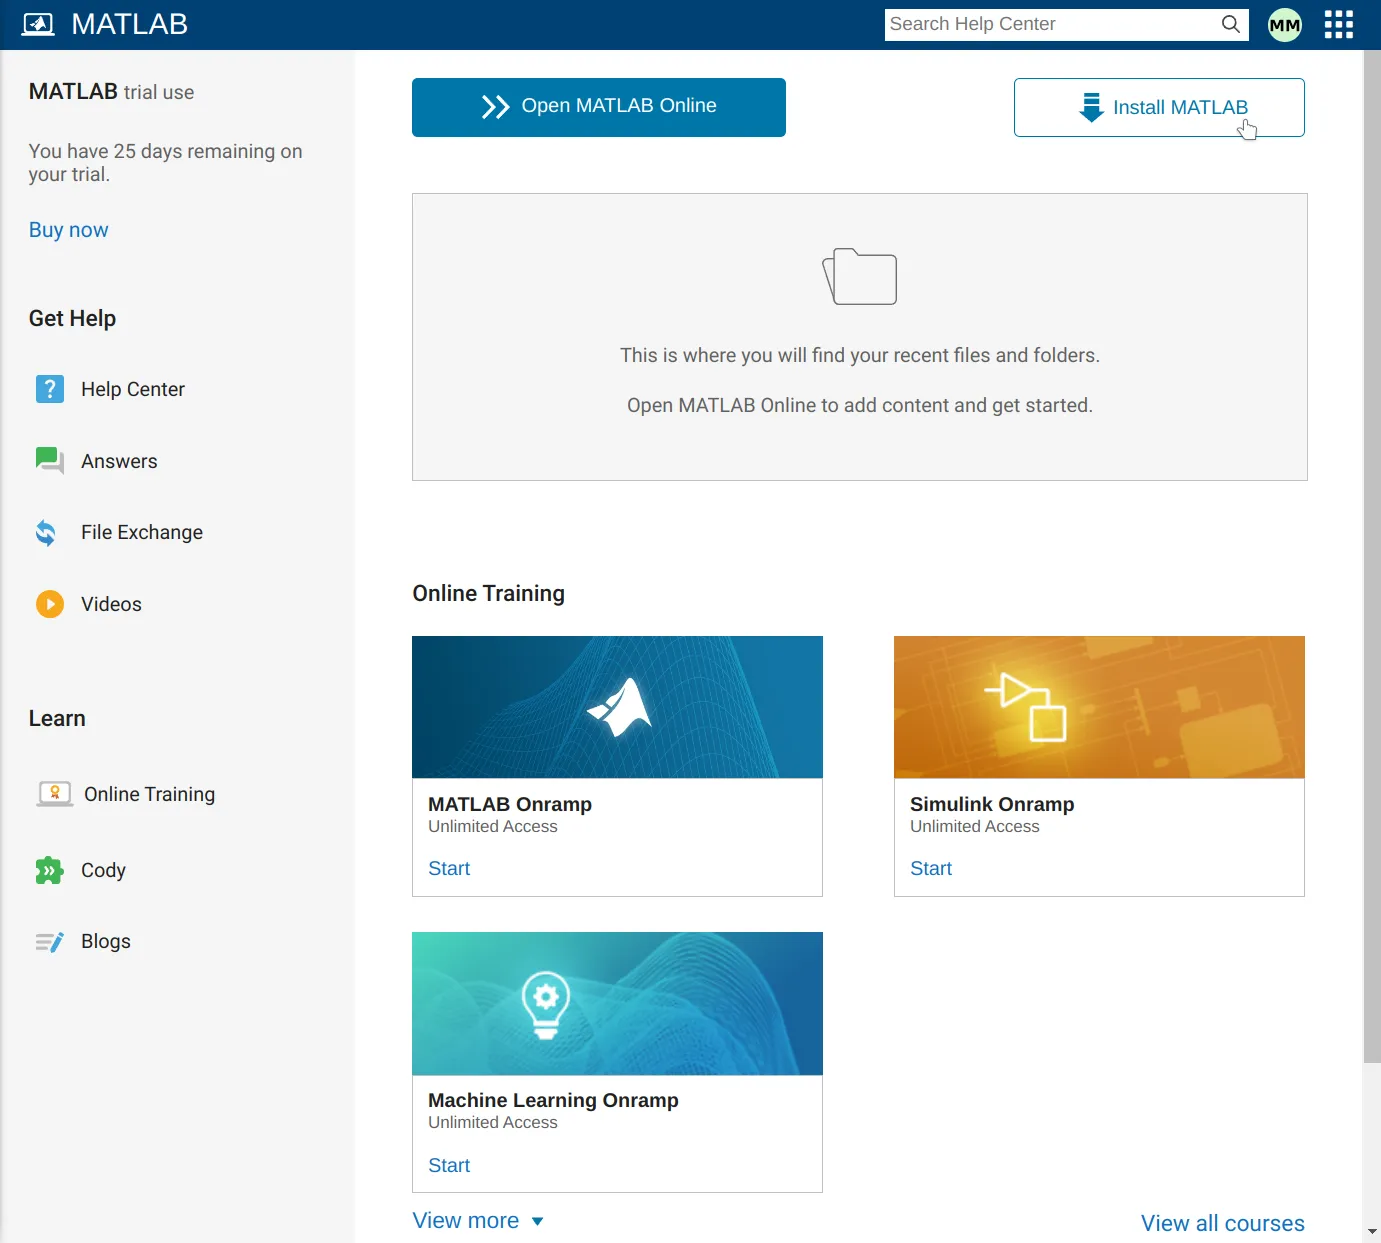Screen dimensions: 1381x1243
Task: Click the scrollbar down arrow
Action: coord(1372,1232)
